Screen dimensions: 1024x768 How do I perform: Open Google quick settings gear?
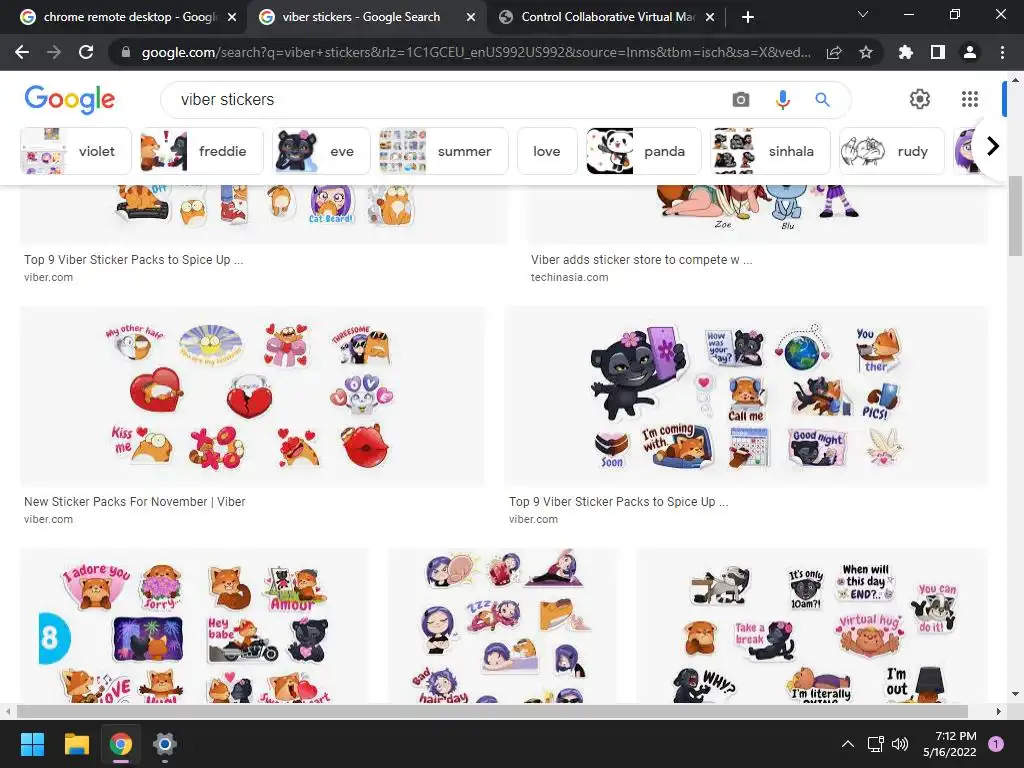click(920, 99)
